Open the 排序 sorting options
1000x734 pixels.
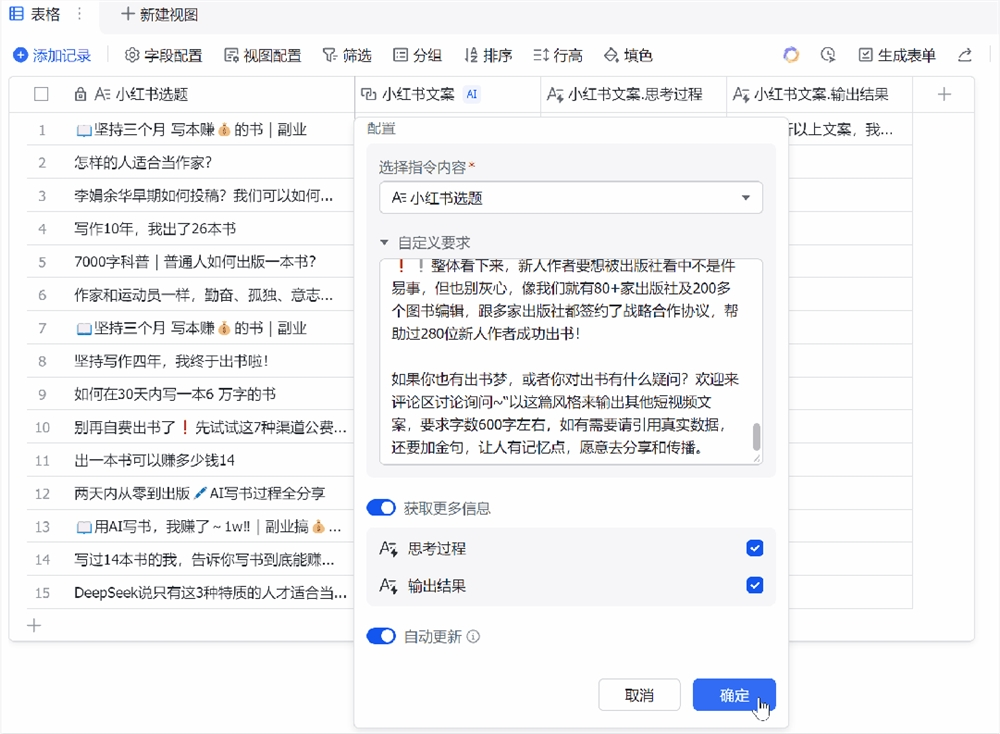tap(487, 56)
